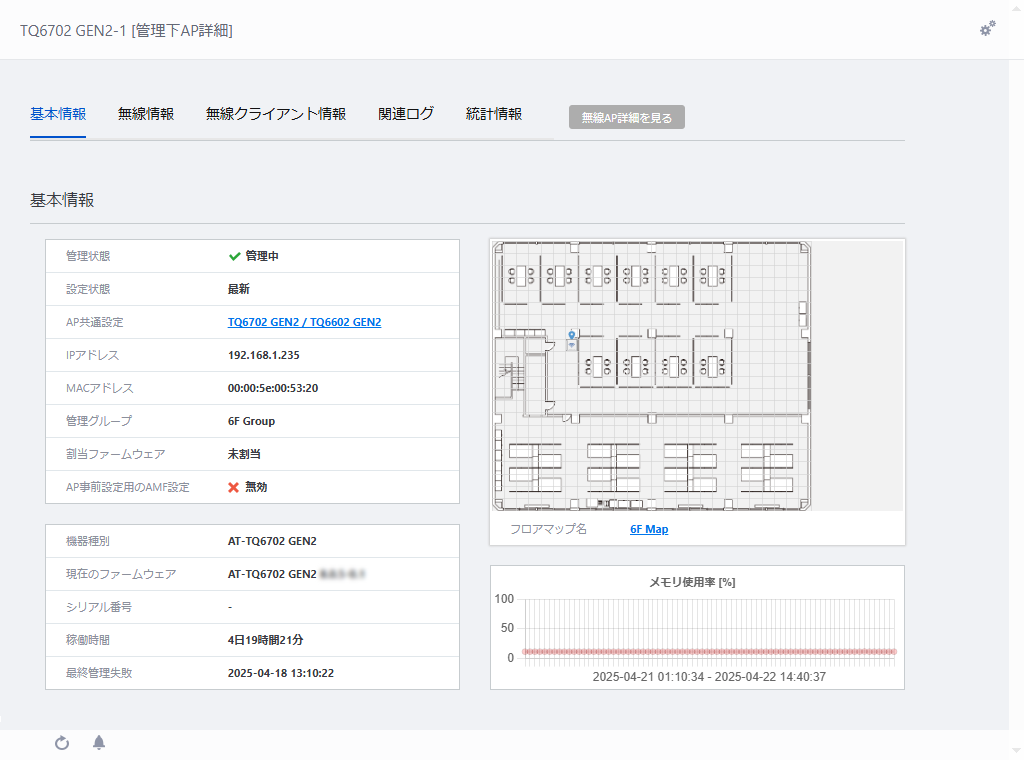This screenshot has height=760, width=1024.
Task: Open the TQ6702 GEN2 / TQ6602 GEN2 link
Action: [304, 322]
